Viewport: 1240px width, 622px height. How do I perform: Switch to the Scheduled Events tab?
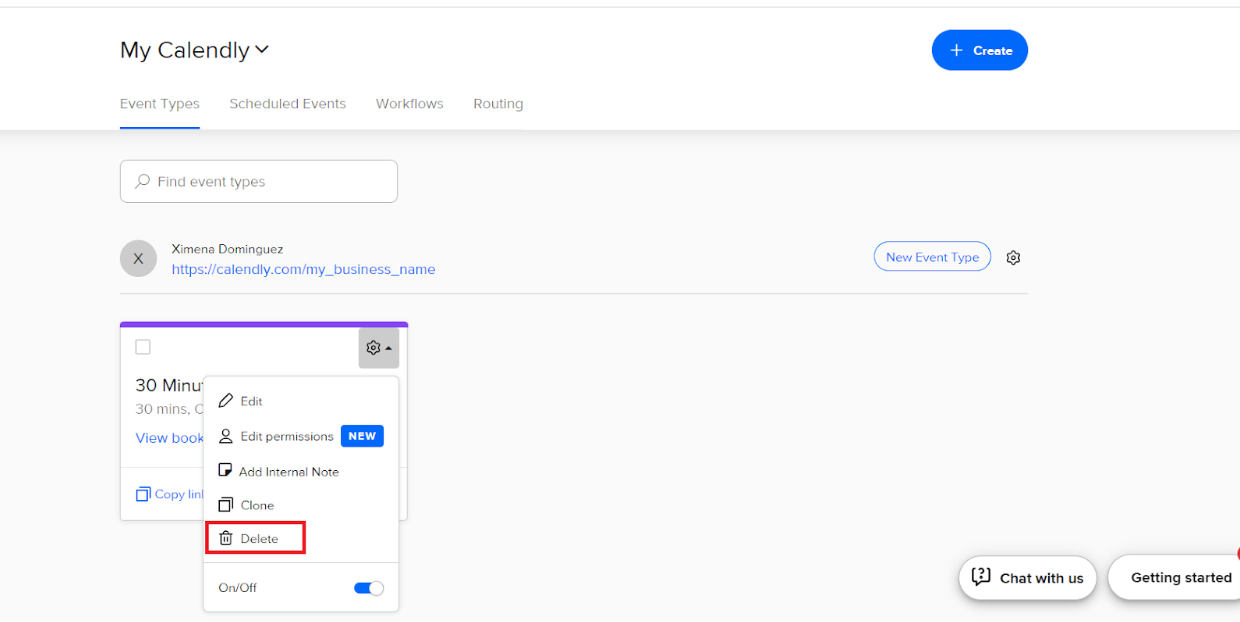pos(287,104)
